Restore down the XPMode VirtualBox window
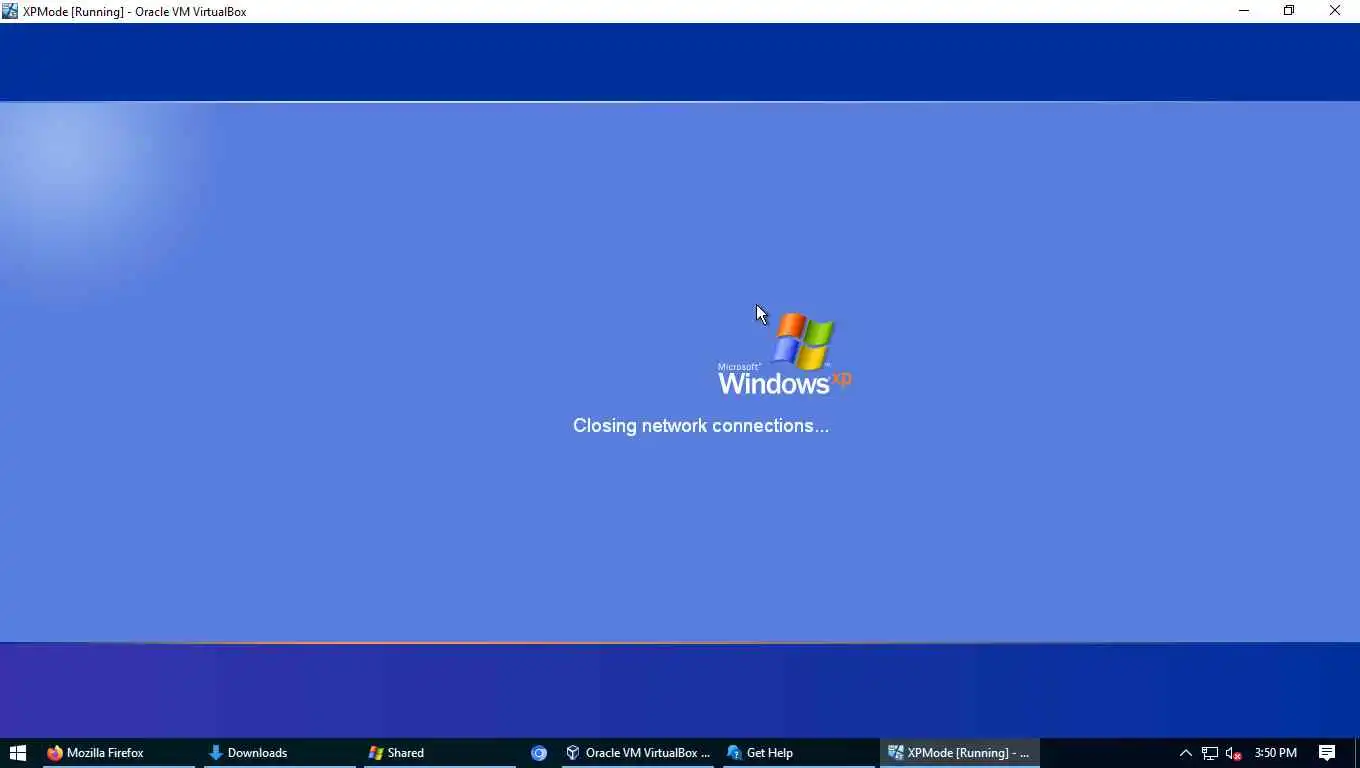This screenshot has height=768, width=1360. pos(1289,11)
